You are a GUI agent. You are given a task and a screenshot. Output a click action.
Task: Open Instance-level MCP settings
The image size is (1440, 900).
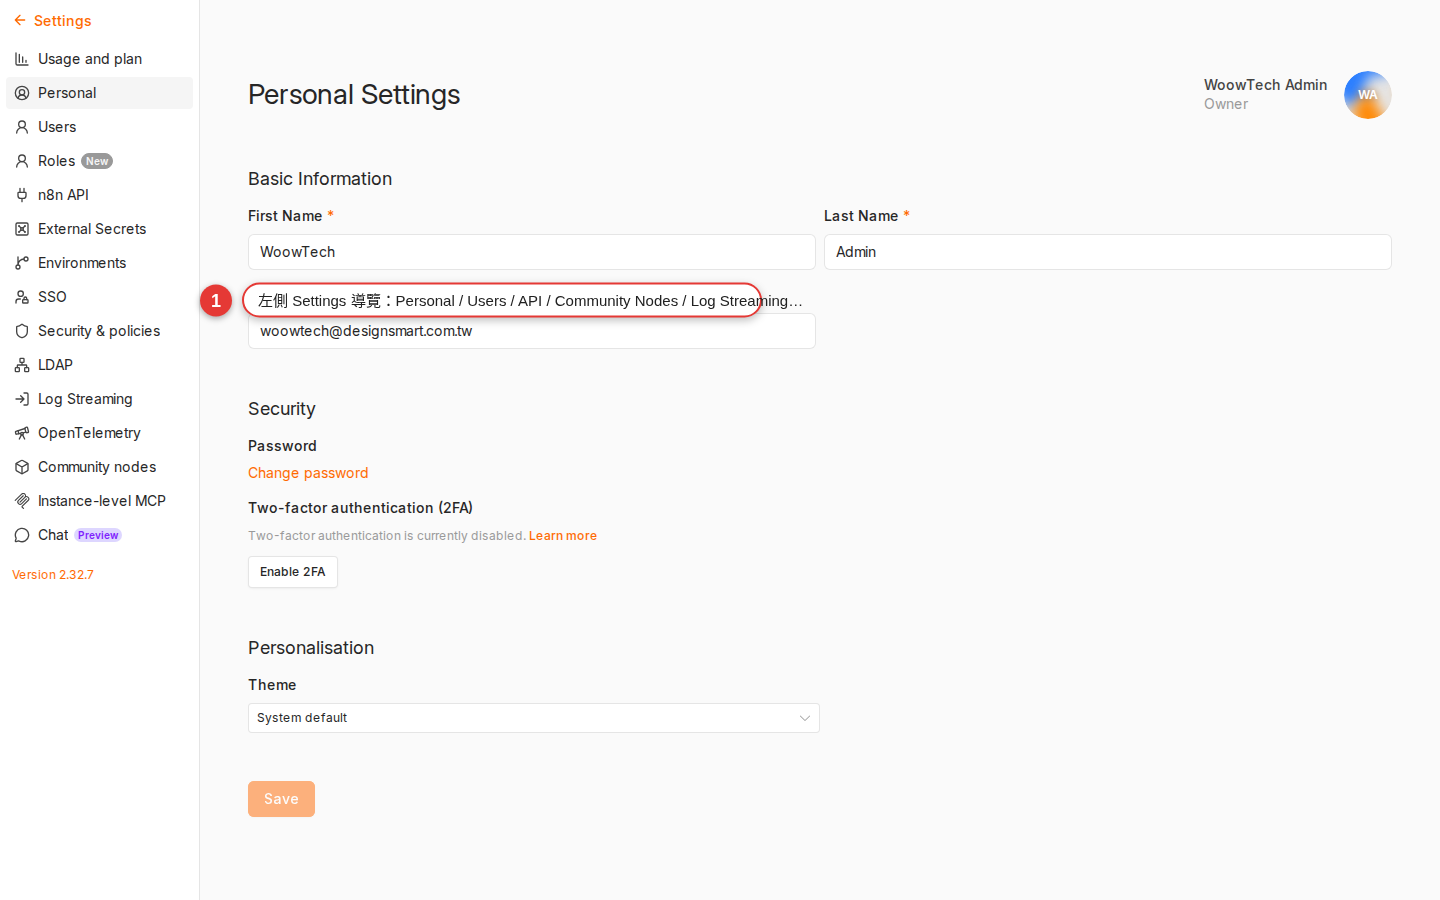tap(99, 501)
